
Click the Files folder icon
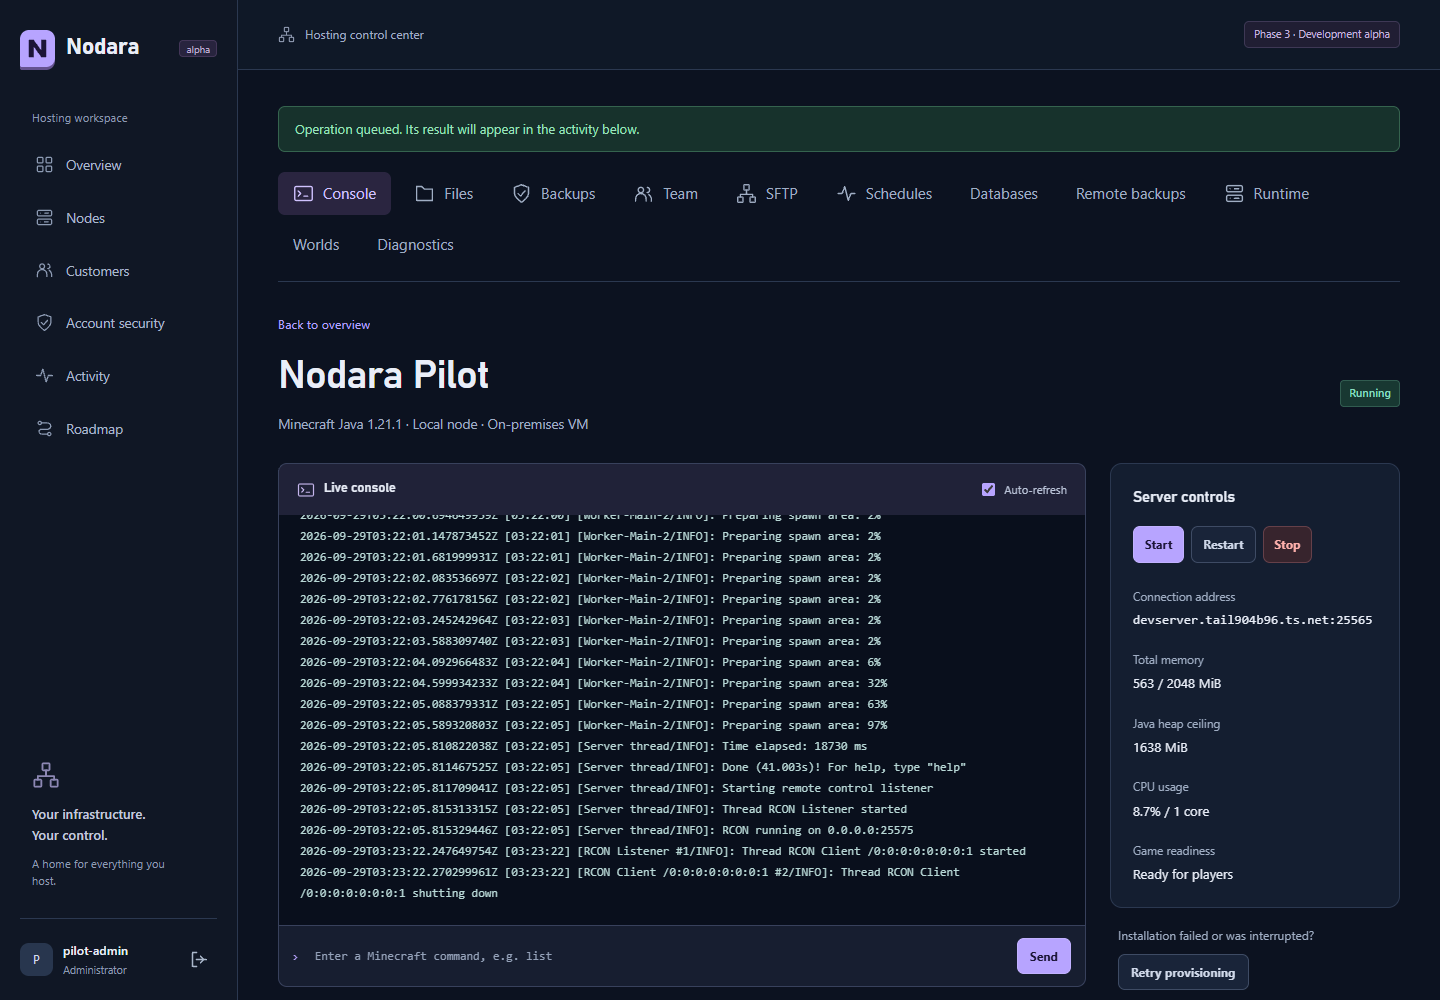click(x=425, y=194)
